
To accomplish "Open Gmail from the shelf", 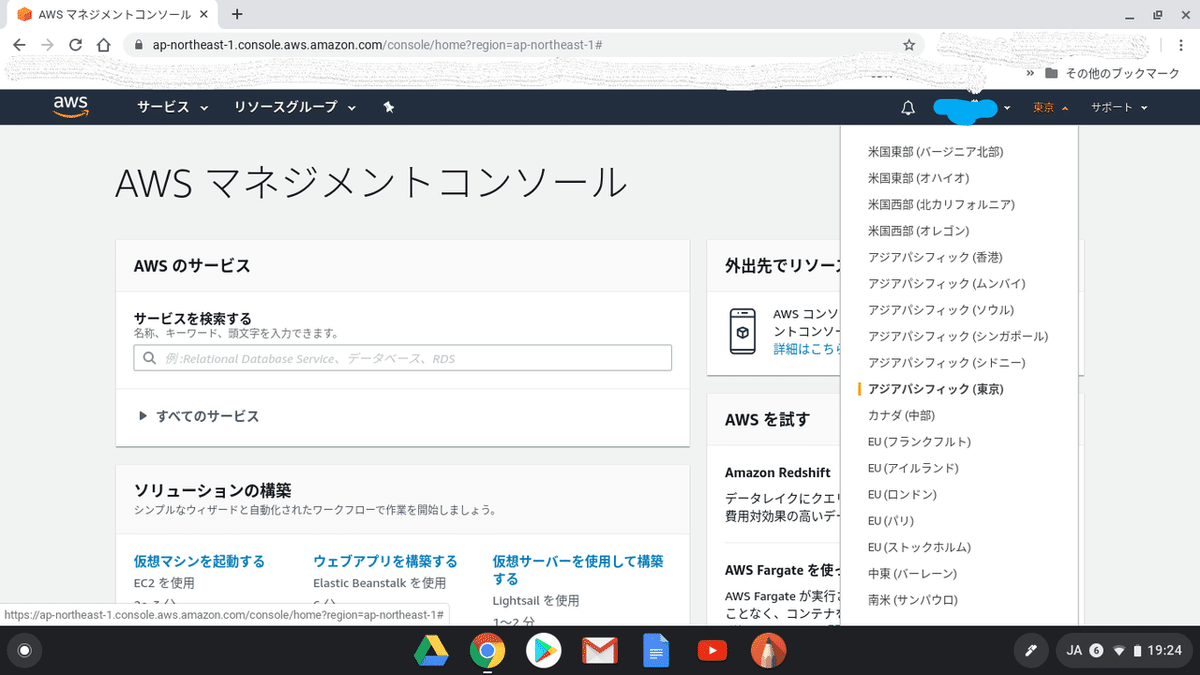I will coord(599,651).
